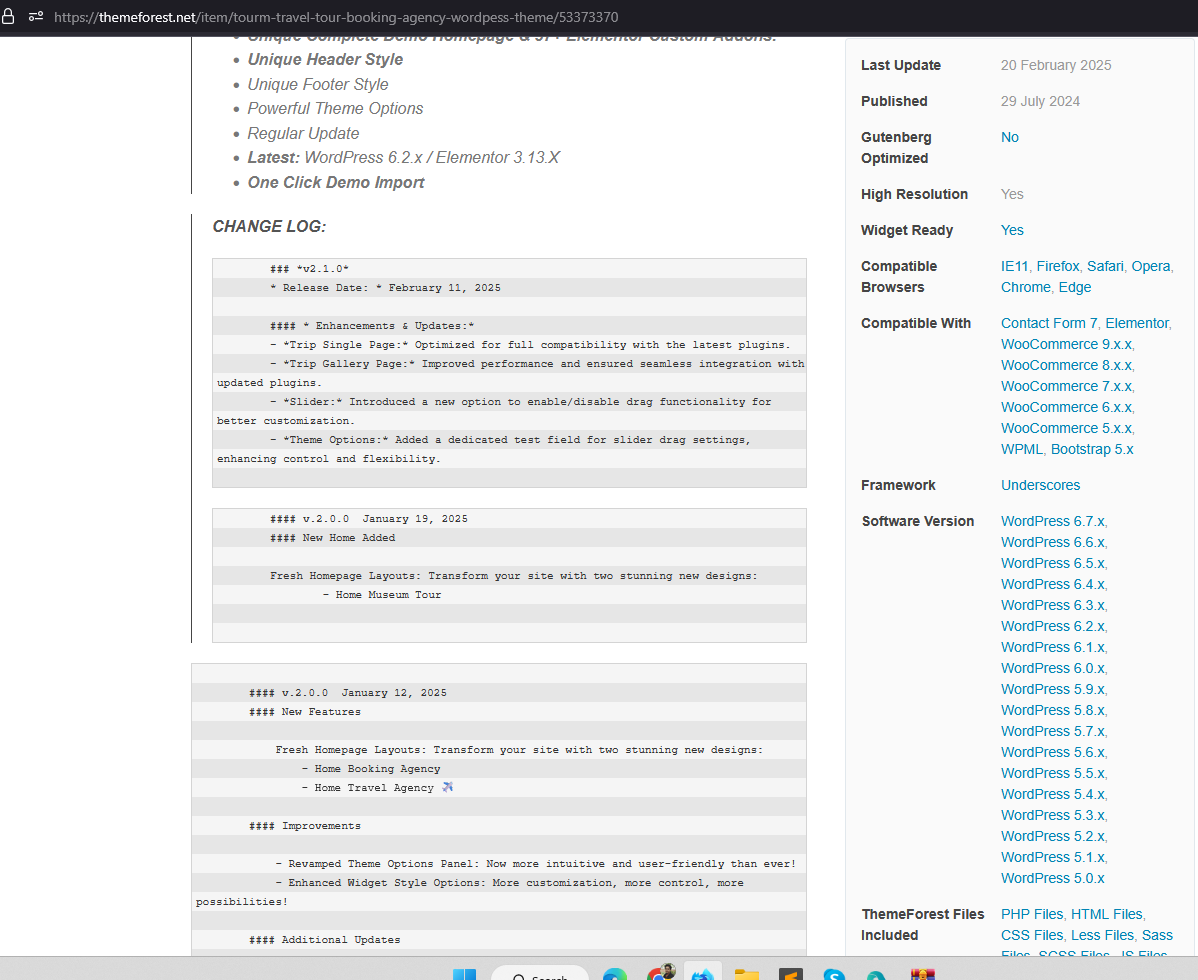Click the Contact Form 7 link
Image resolution: width=1198 pixels, height=980 pixels.
pos(1049,323)
